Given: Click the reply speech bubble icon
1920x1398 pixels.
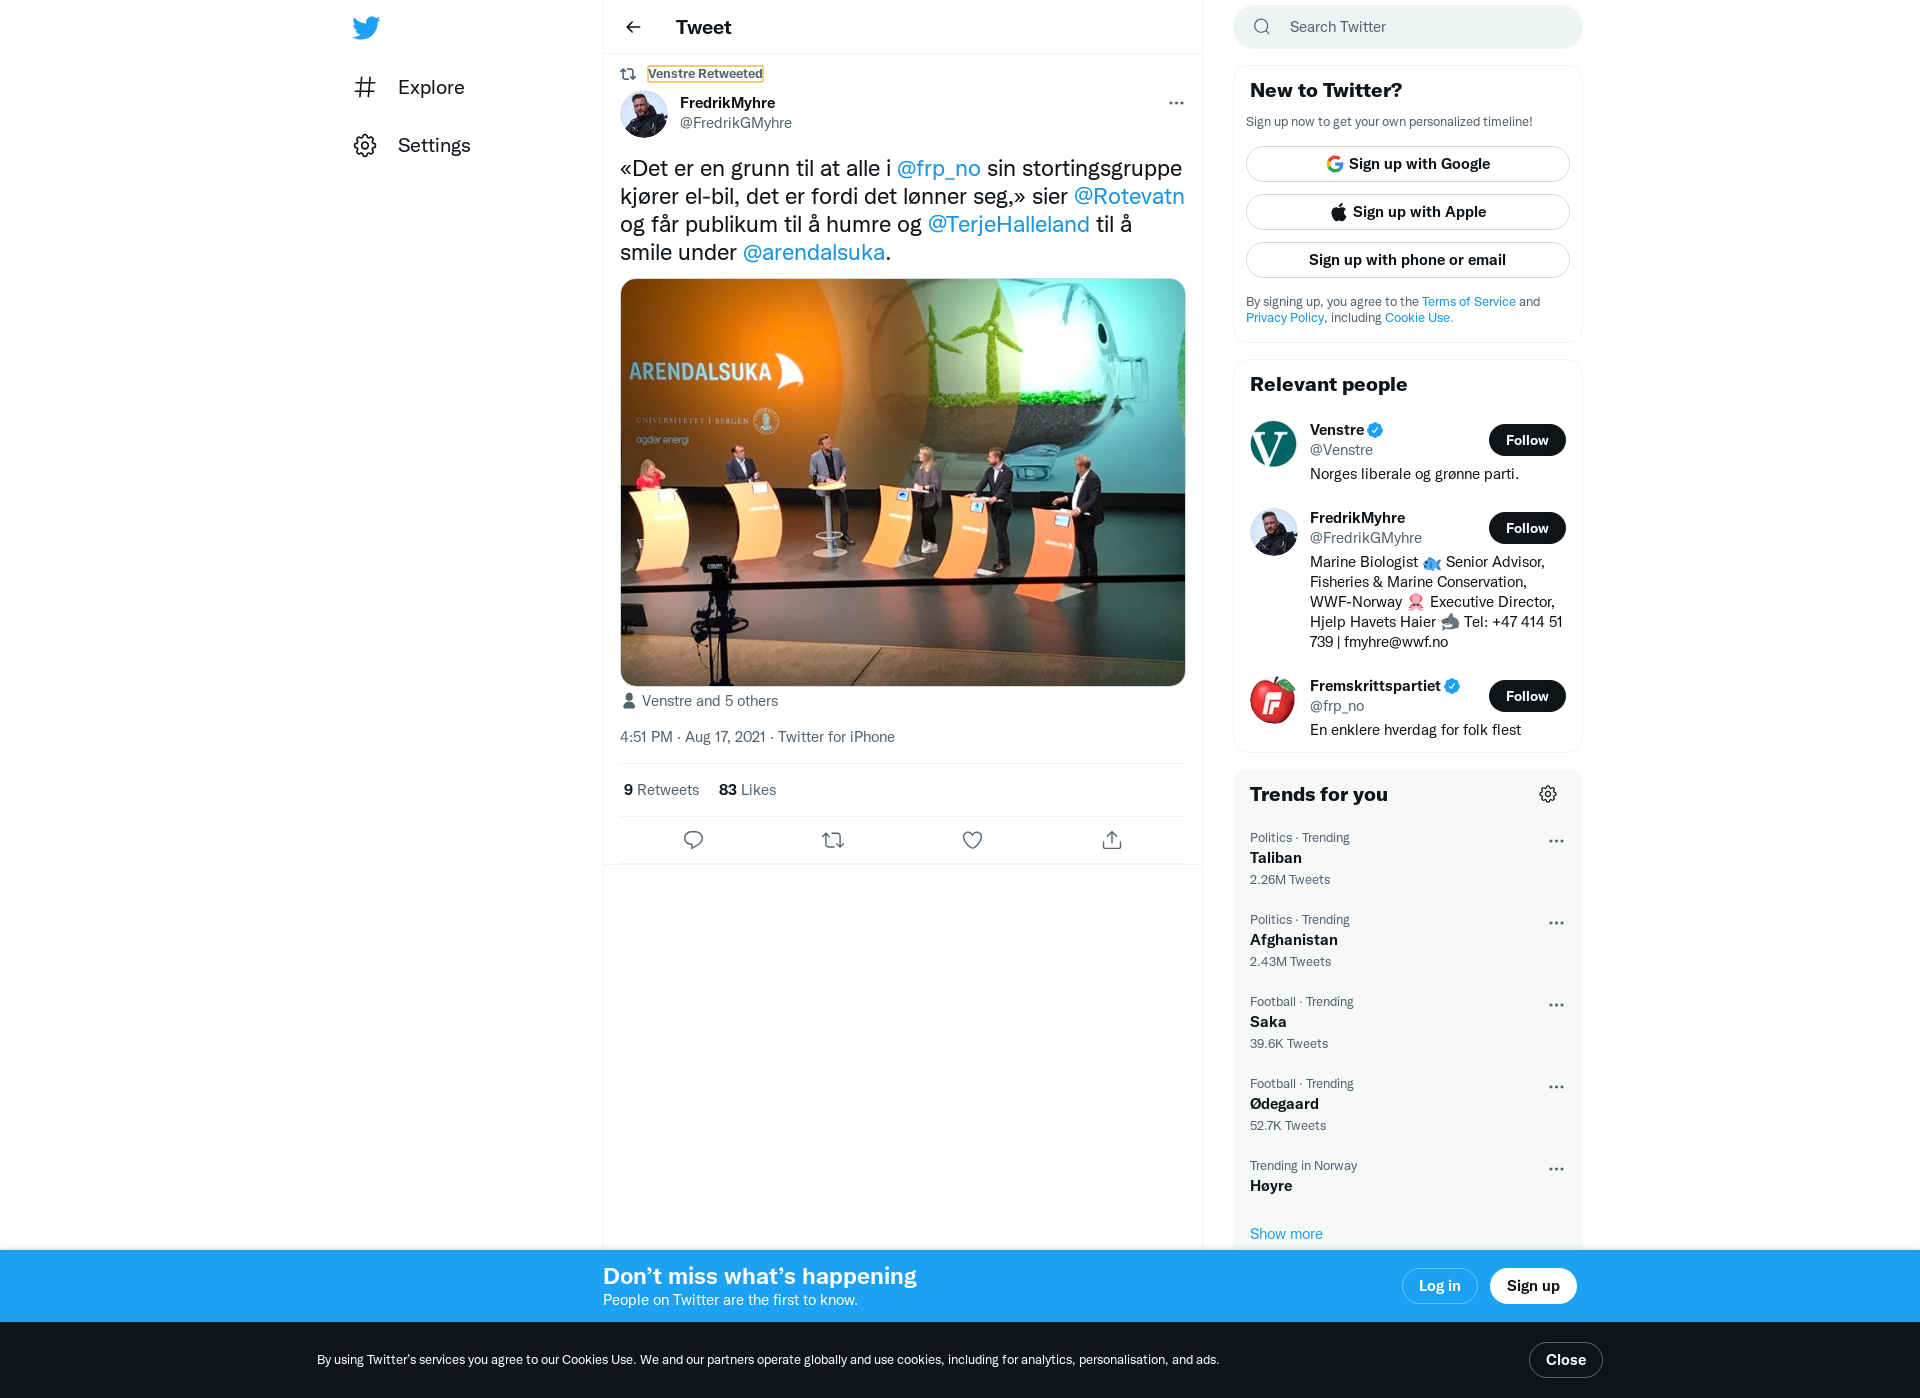Looking at the screenshot, I should point(693,840).
